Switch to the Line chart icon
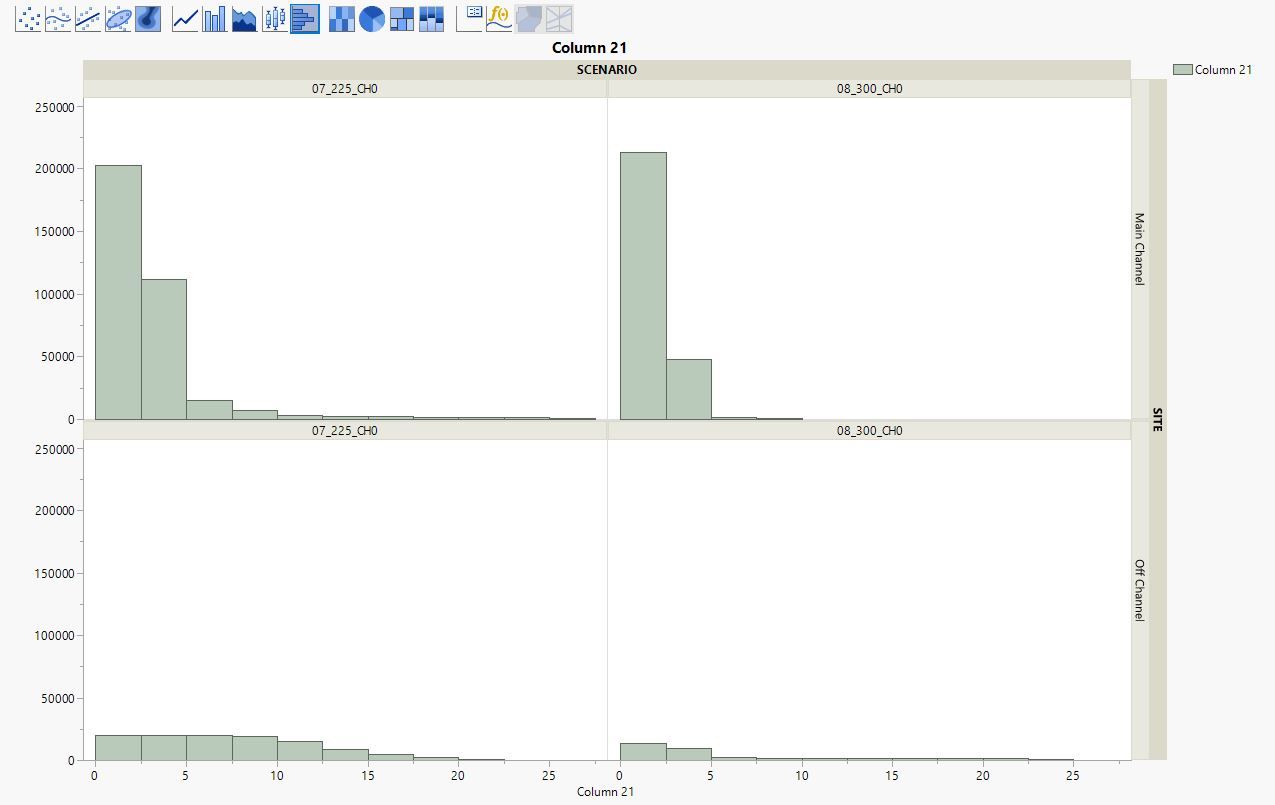1275x805 pixels. tap(185, 18)
